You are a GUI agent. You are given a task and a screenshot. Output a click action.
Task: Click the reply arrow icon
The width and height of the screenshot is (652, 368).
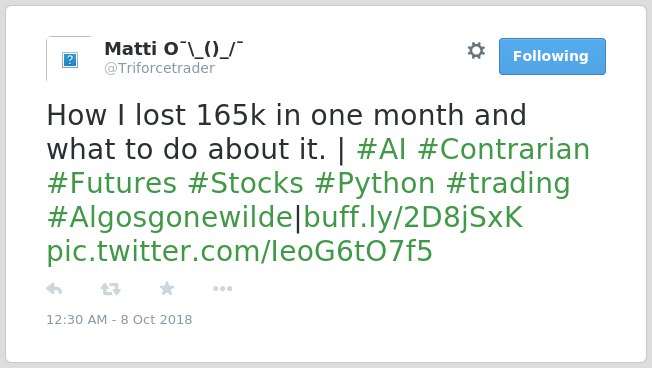tap(54, 289)
